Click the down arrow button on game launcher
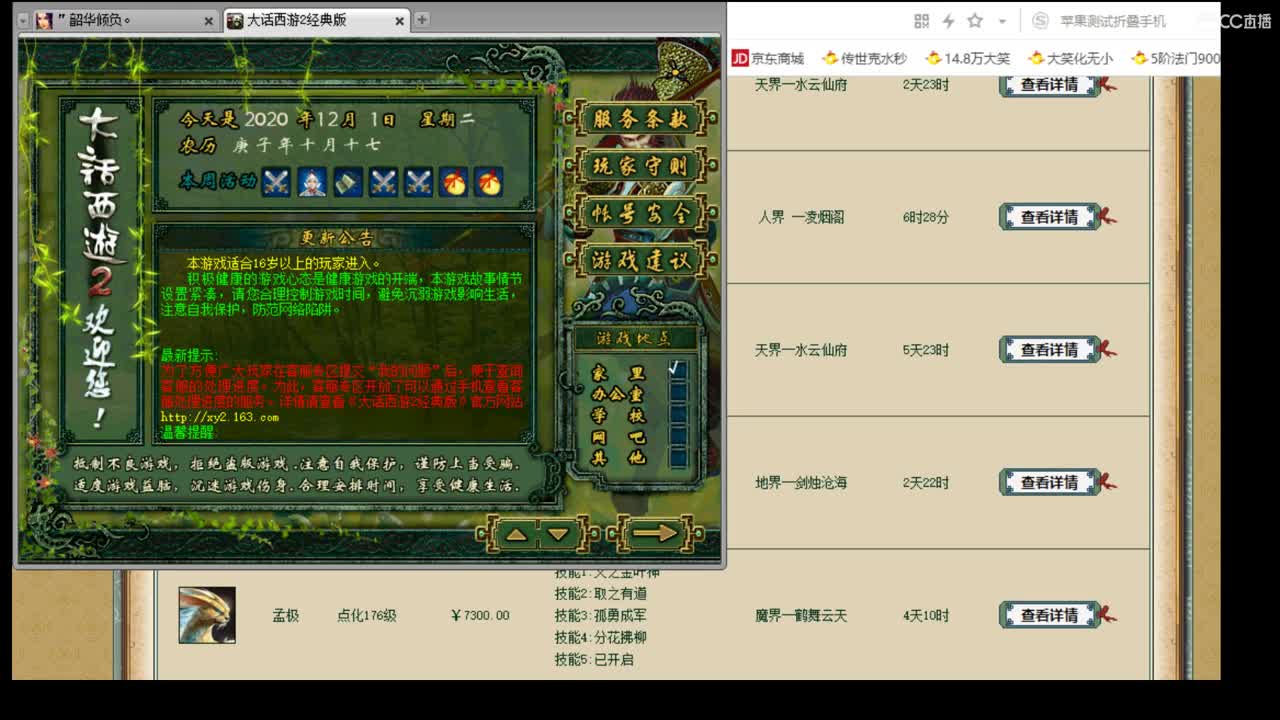 pos(559,535)
